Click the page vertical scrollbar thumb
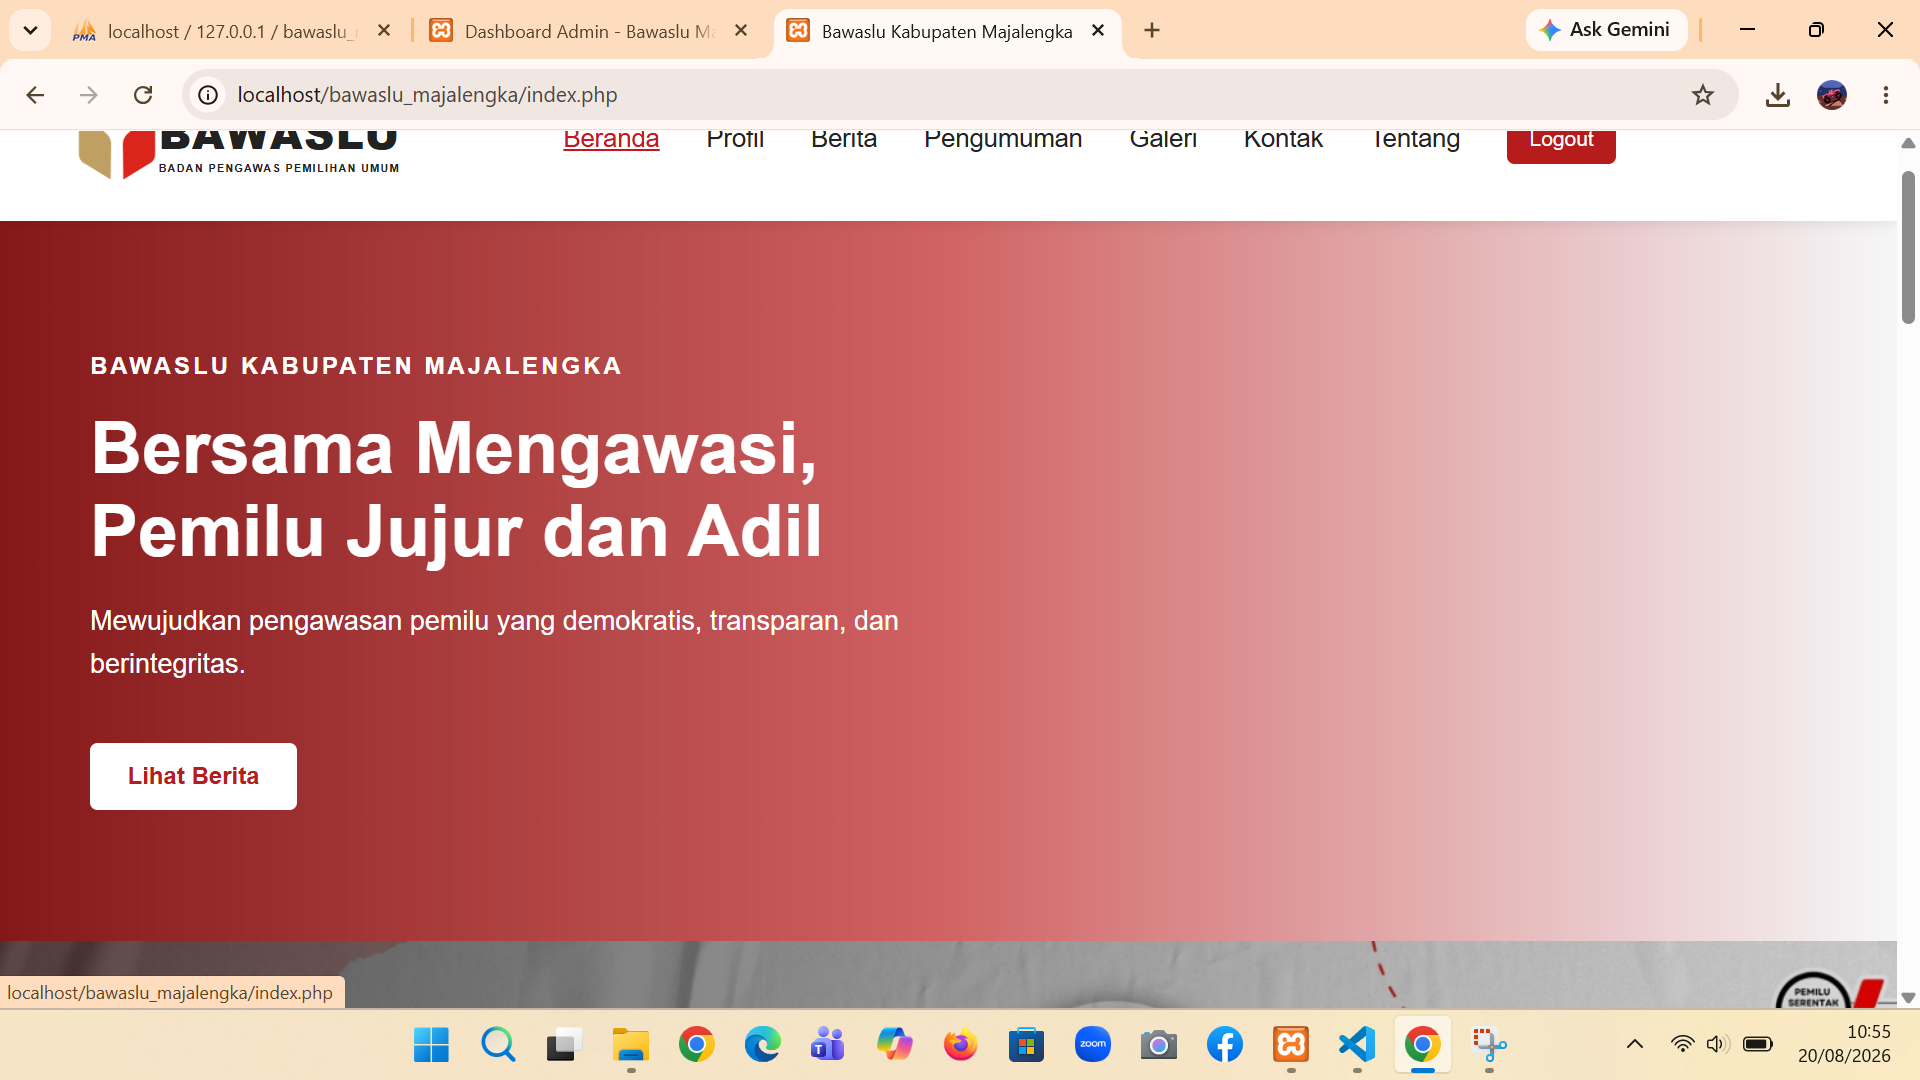Image resolution: width=1920 pixels, height=1080 pixels. (1908, 248)
